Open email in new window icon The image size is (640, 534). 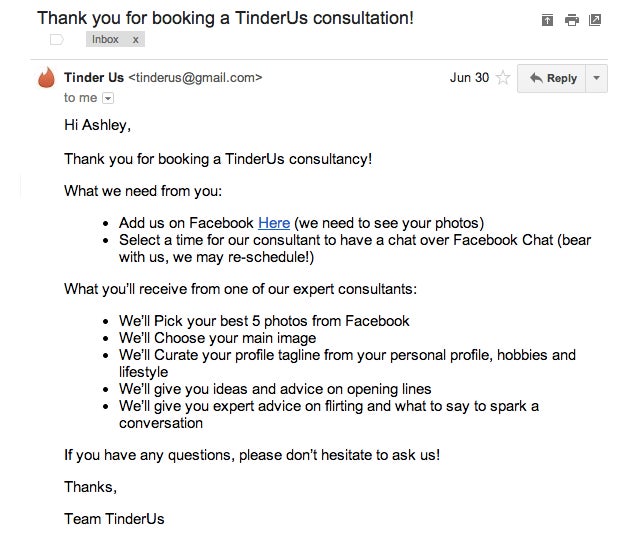coord(595,20)
